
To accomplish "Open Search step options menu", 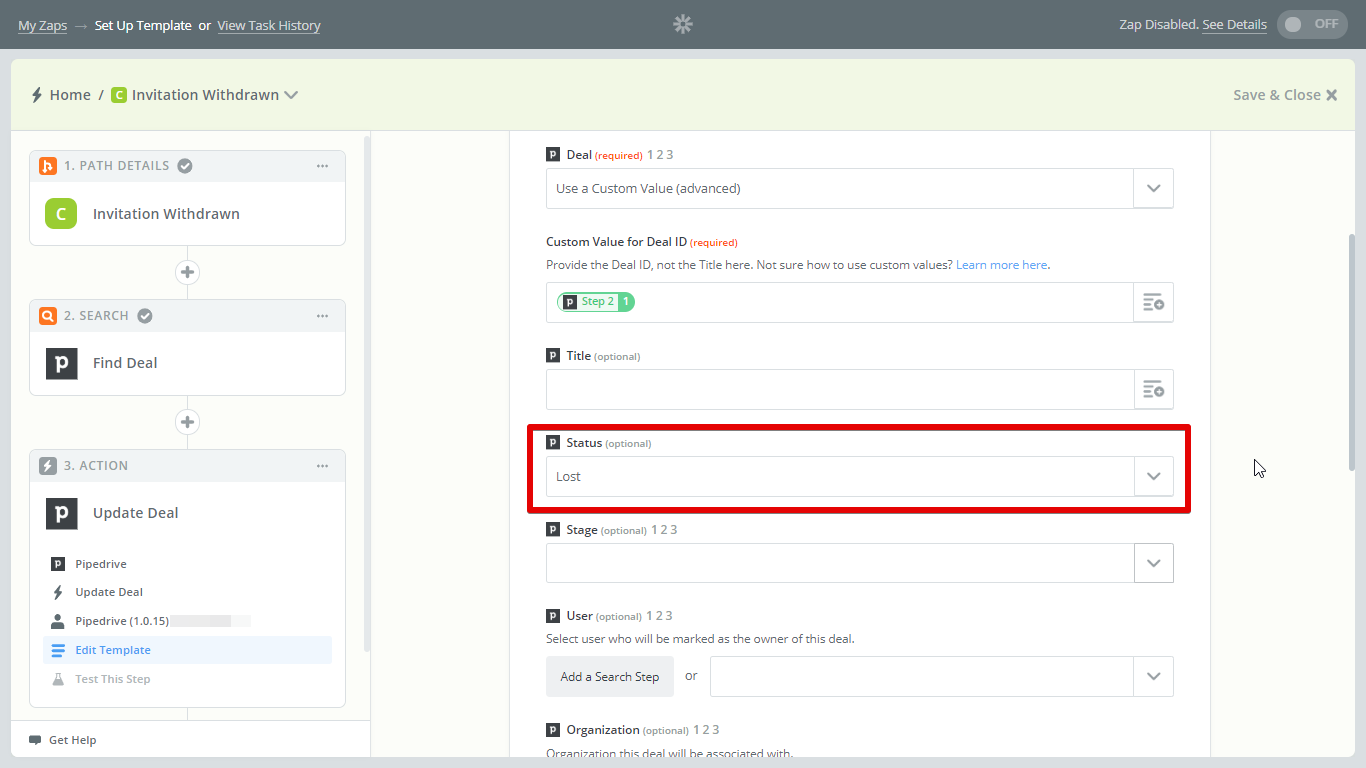I will click(322, 316).
